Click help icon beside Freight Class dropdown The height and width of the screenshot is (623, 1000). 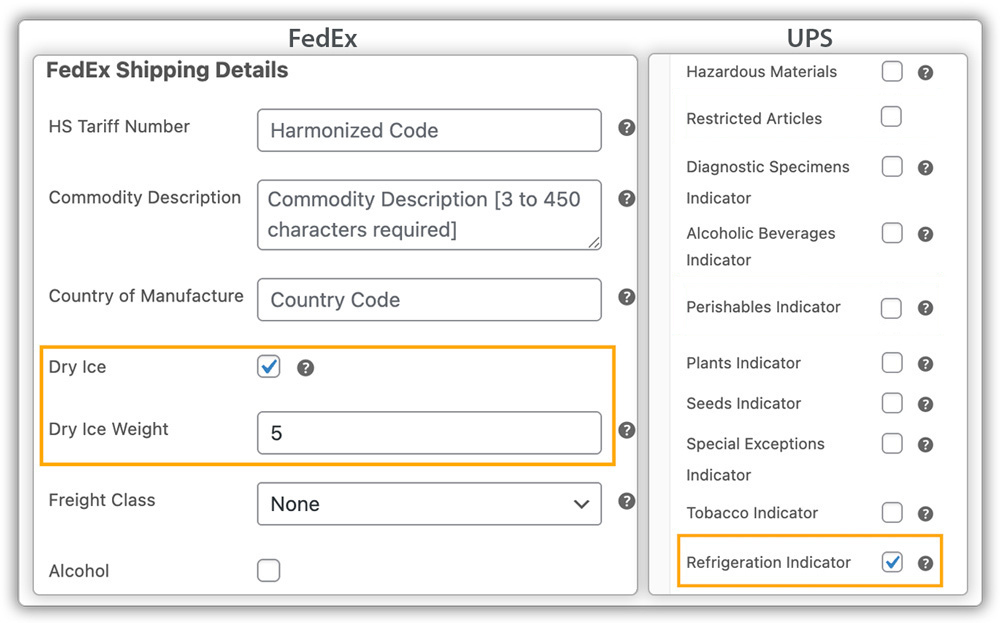626,501
